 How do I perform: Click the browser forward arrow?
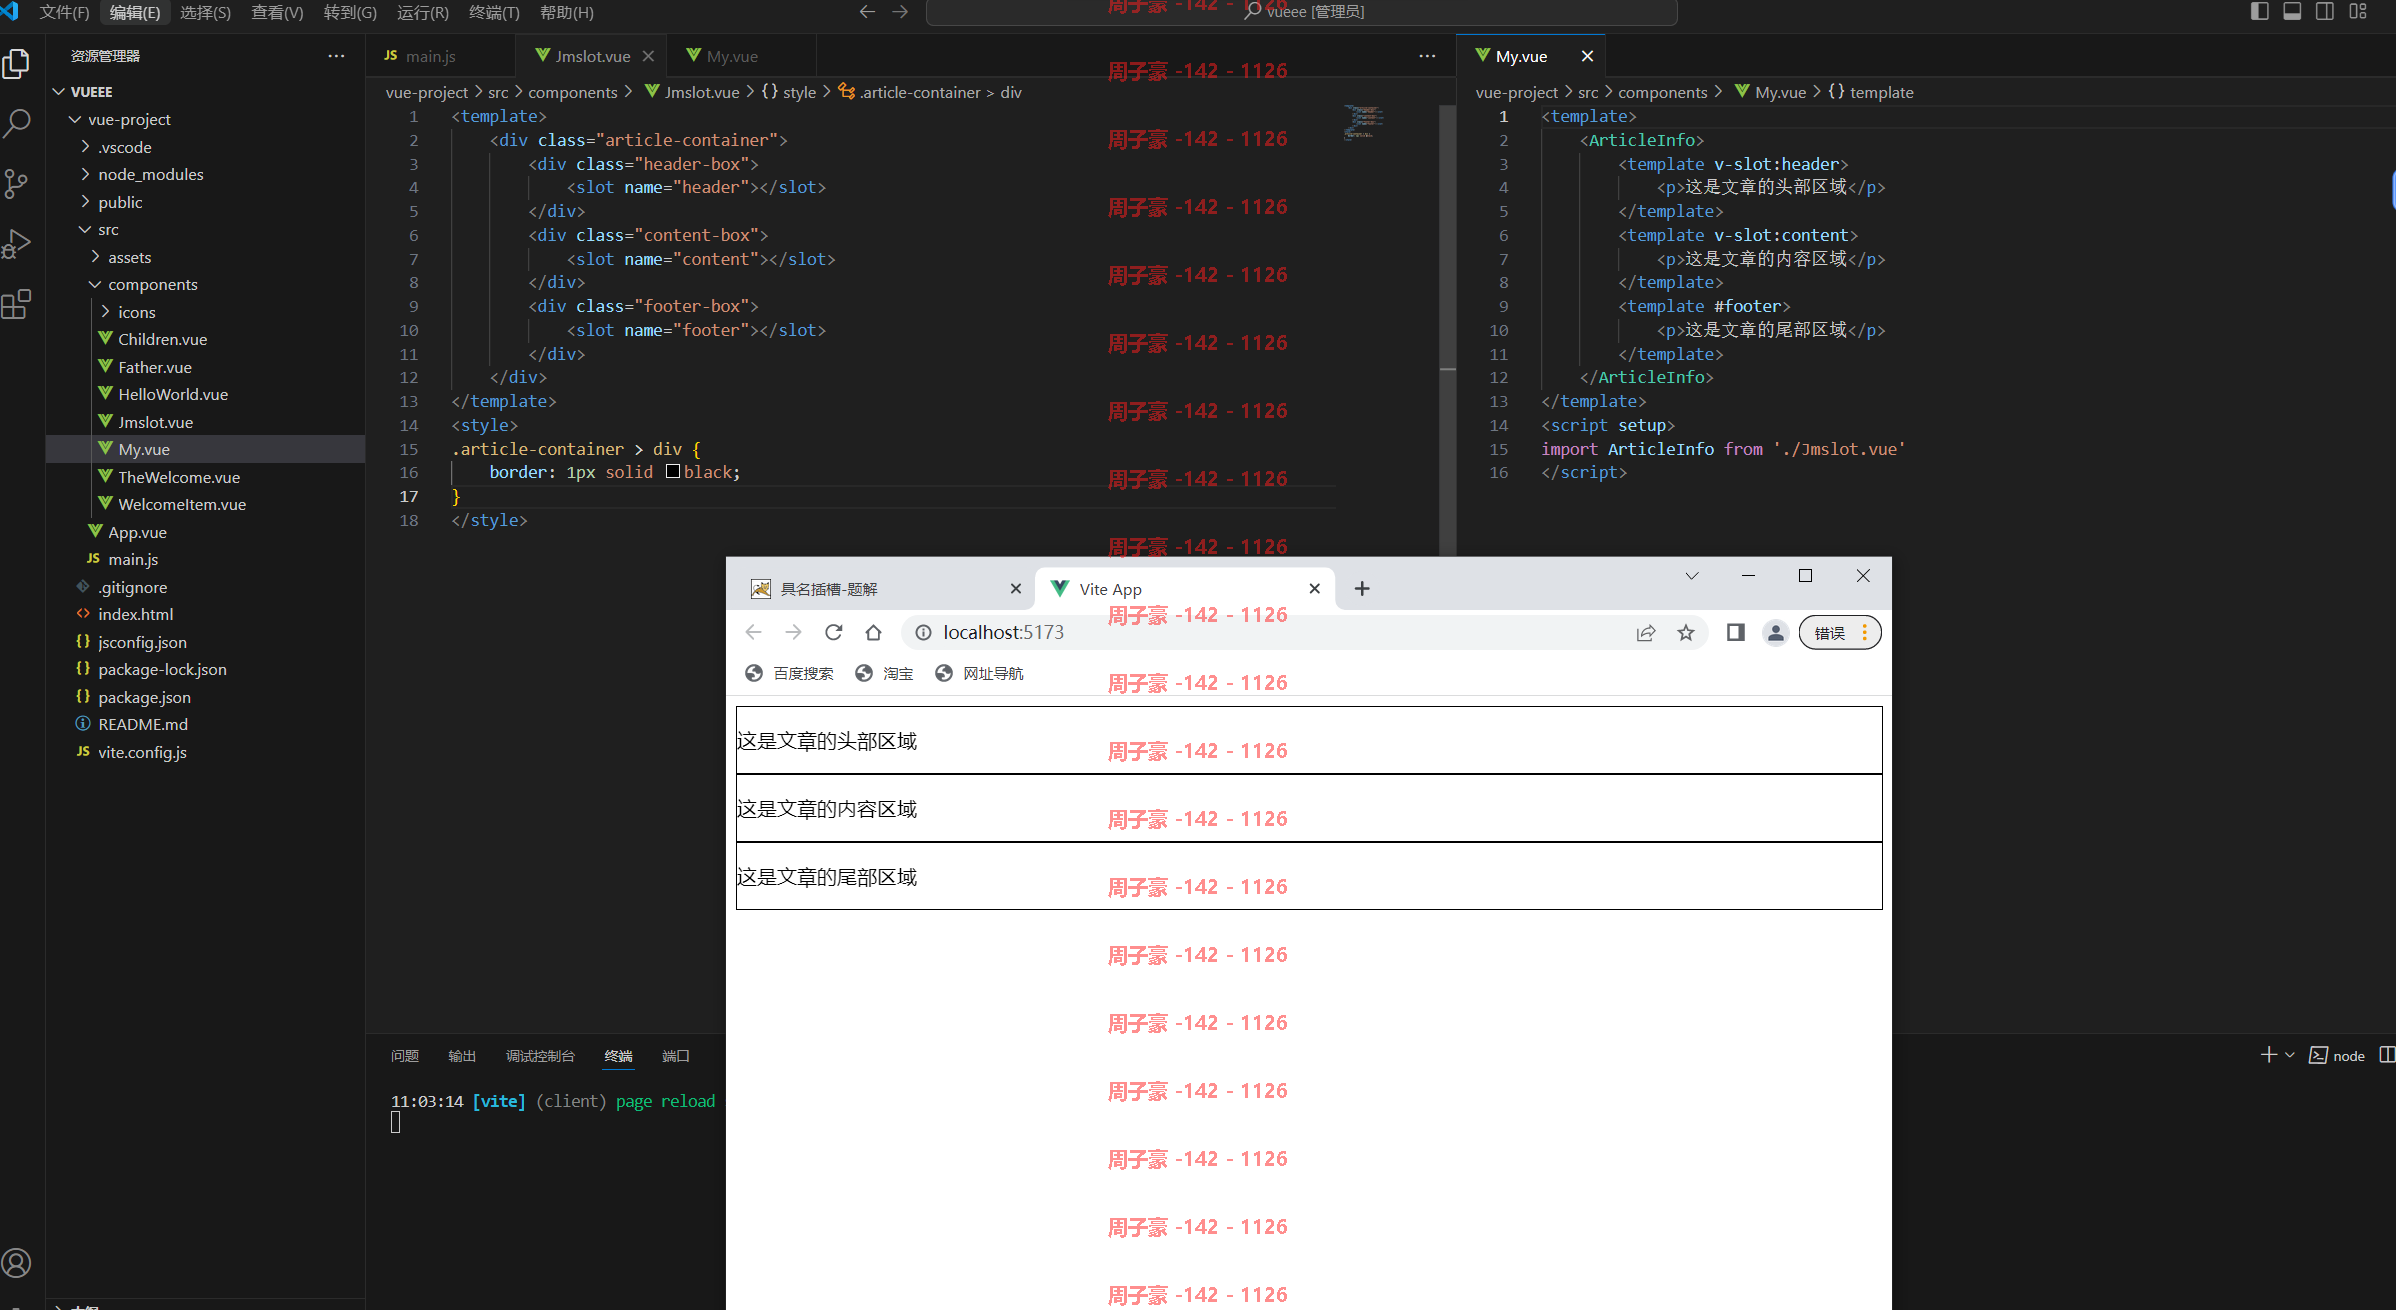(794, 632)
